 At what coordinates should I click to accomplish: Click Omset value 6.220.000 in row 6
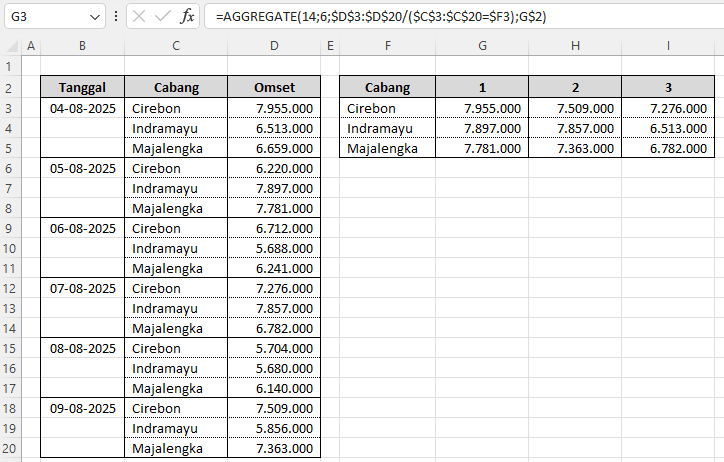coord(274,168)
